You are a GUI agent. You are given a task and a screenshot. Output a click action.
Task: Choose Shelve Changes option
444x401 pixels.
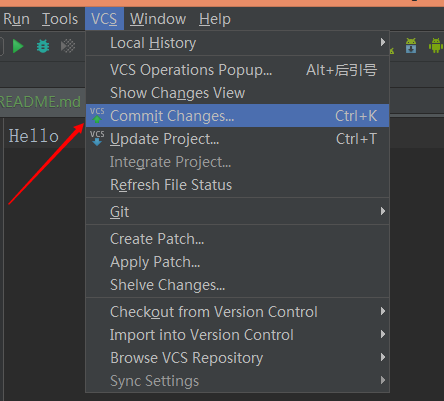point(237,285)
